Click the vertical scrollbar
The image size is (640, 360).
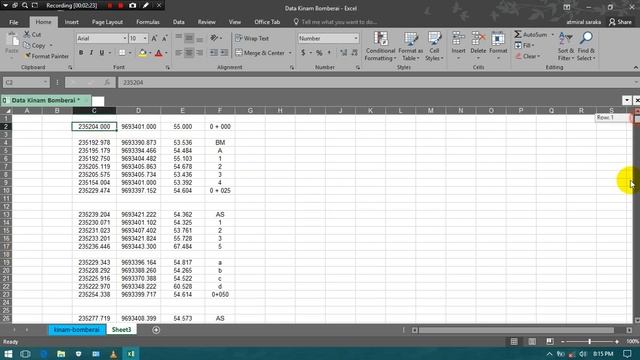[x=637, y=215]
